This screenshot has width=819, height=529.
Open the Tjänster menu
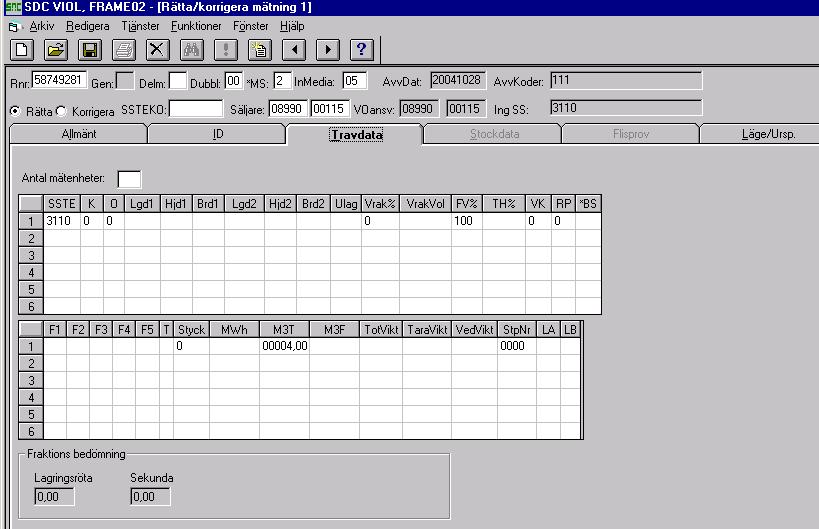pyautogui.click(x=141, y=26)
